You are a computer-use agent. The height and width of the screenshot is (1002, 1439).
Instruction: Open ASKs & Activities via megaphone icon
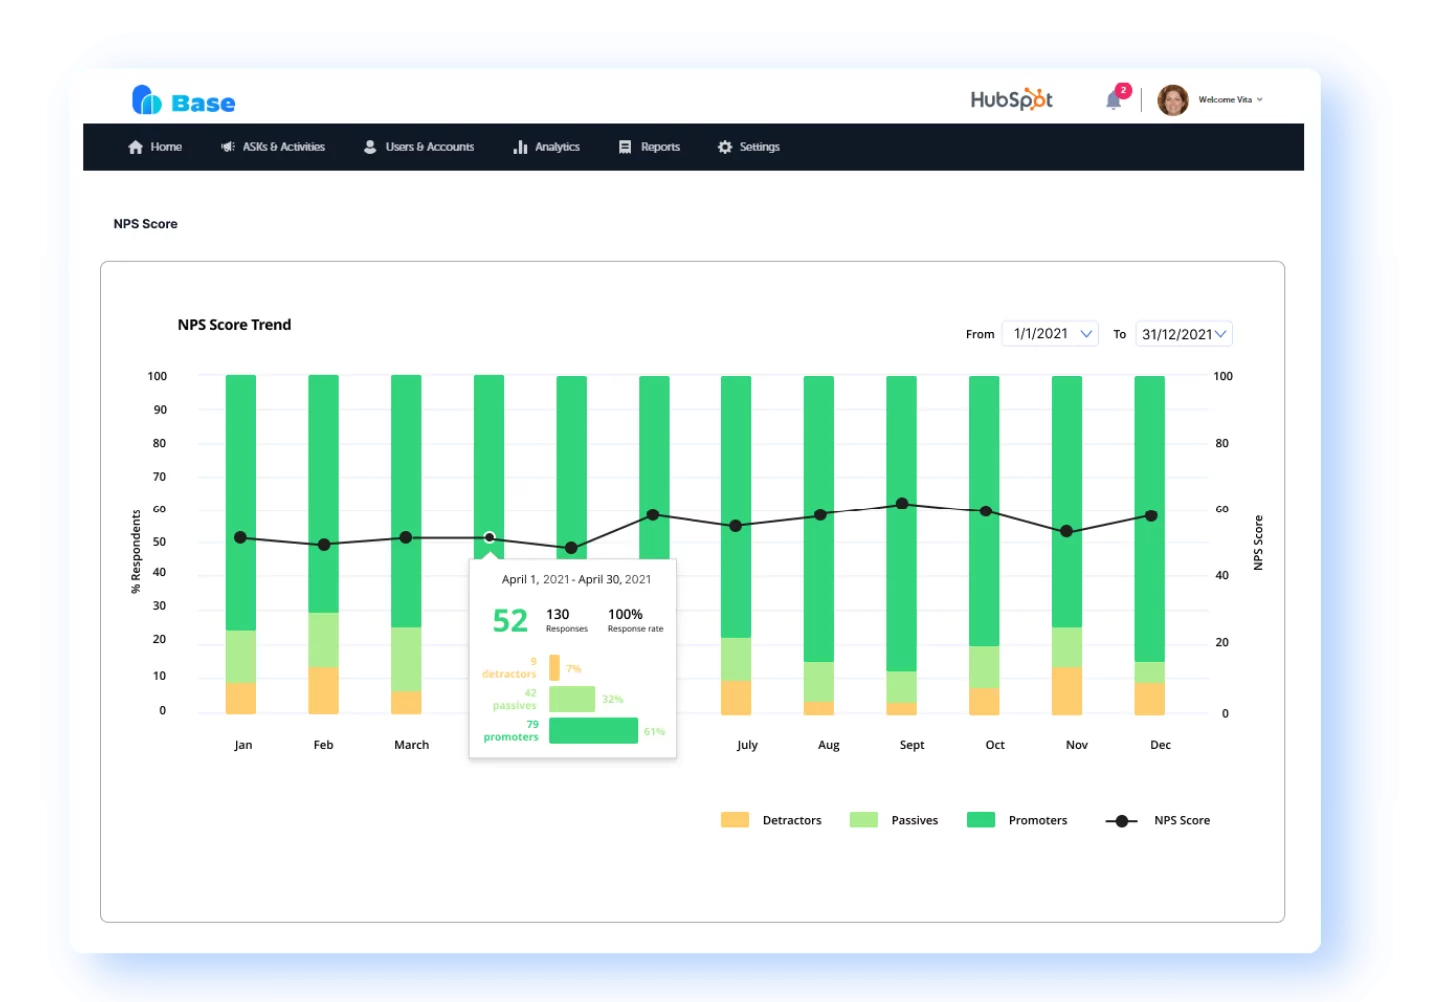[x=226, y=146]
